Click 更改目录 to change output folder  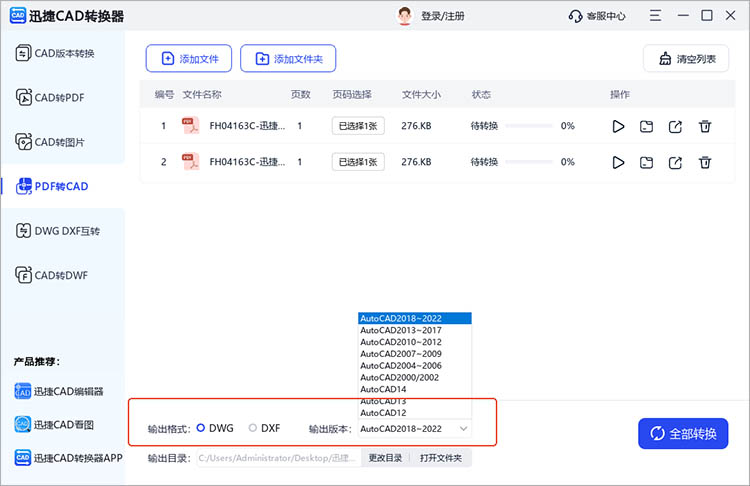(385, 458)
